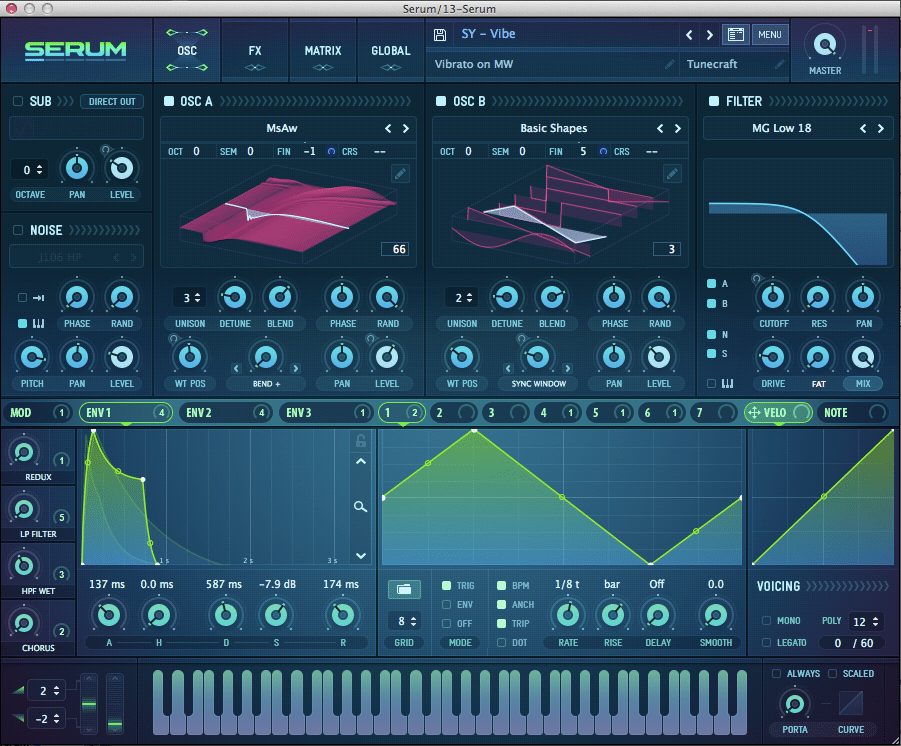Click the filter DRIVE knob
This screenshot has width=901, height=746.
pyautogui.click(x=773, y=357)
